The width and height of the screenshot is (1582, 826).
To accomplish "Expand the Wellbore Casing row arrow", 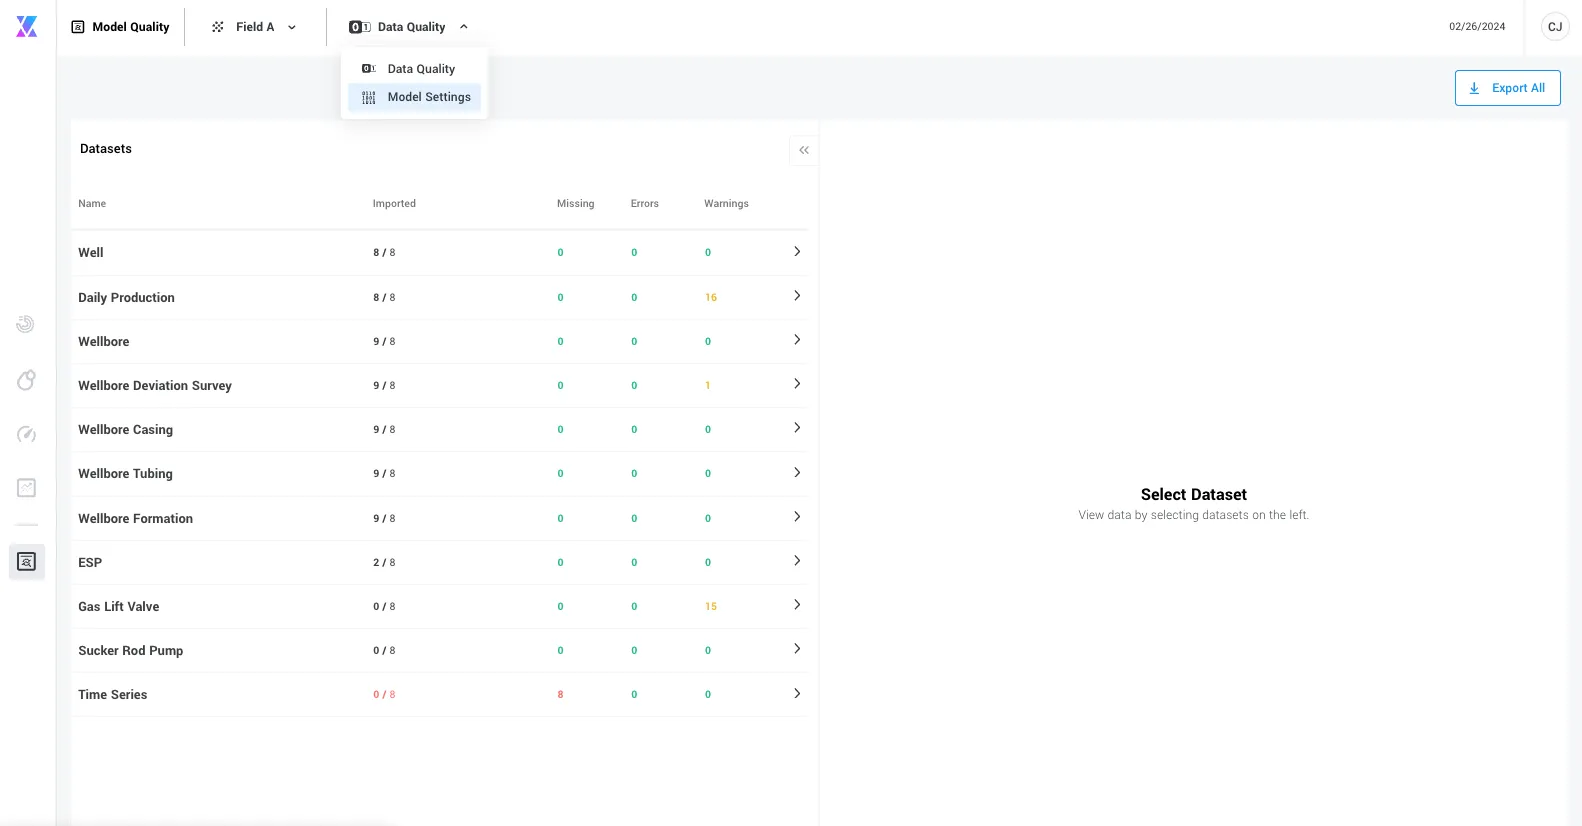I will 797,428.
